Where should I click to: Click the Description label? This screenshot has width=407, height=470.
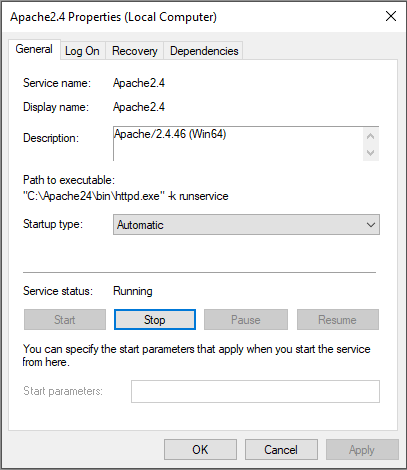click(x=51, y=138)
